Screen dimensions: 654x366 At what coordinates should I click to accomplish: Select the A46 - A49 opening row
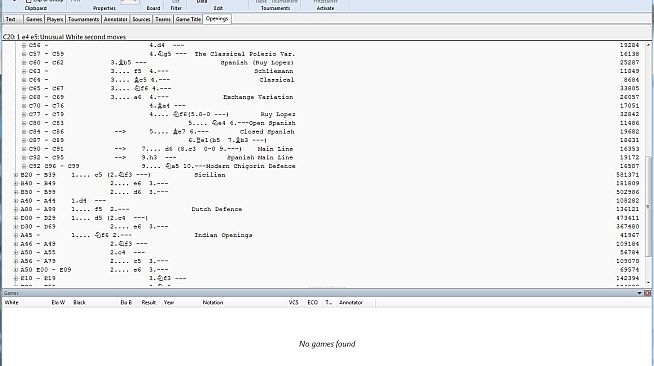click(x=330, y=244)
